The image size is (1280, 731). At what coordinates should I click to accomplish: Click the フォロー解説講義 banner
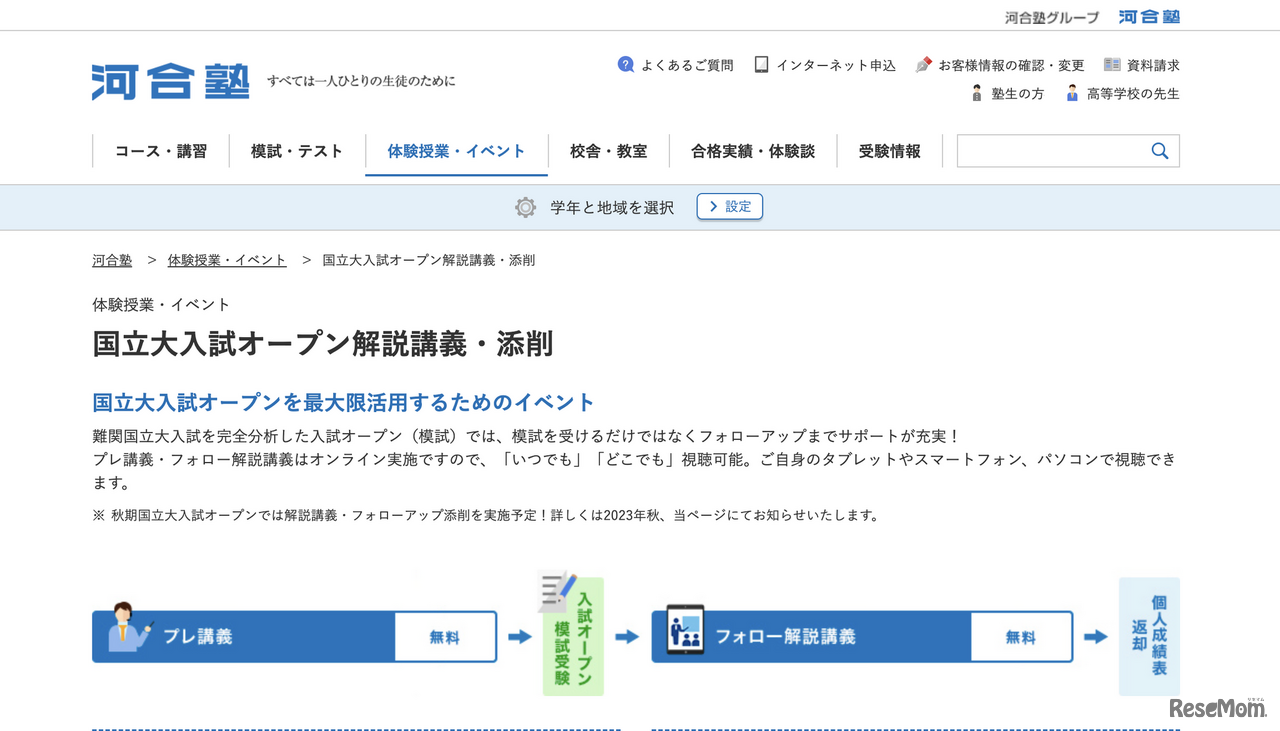click(862, 636)
